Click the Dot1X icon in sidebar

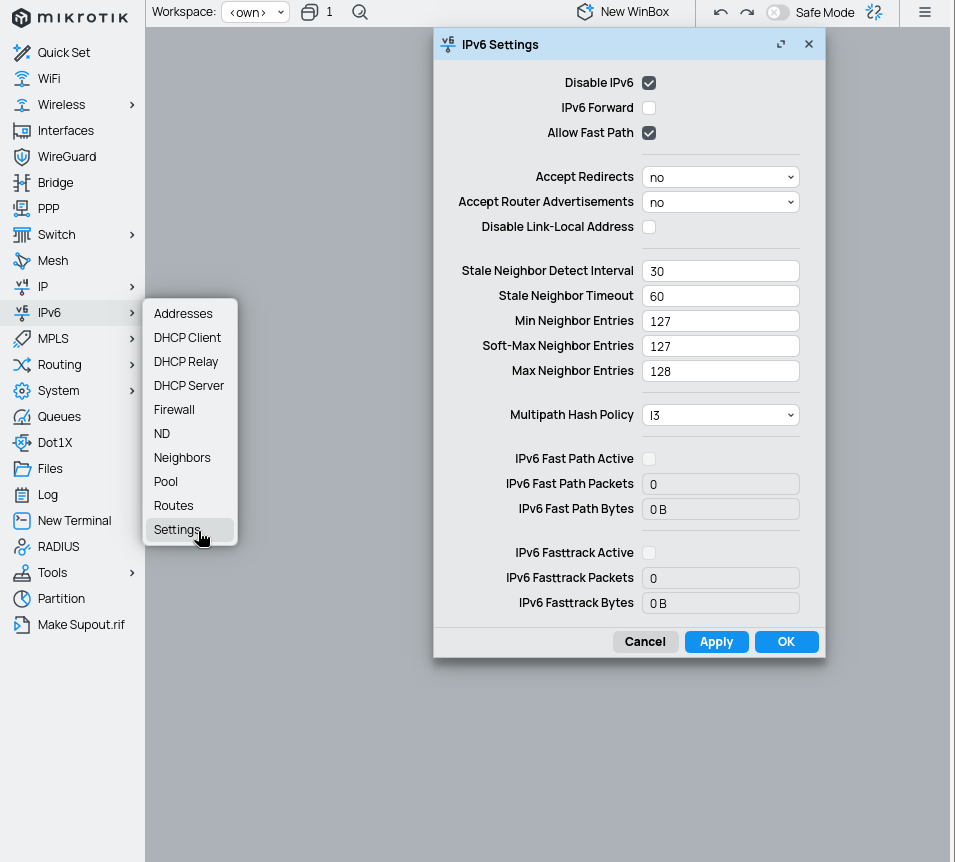click(22, 443)
